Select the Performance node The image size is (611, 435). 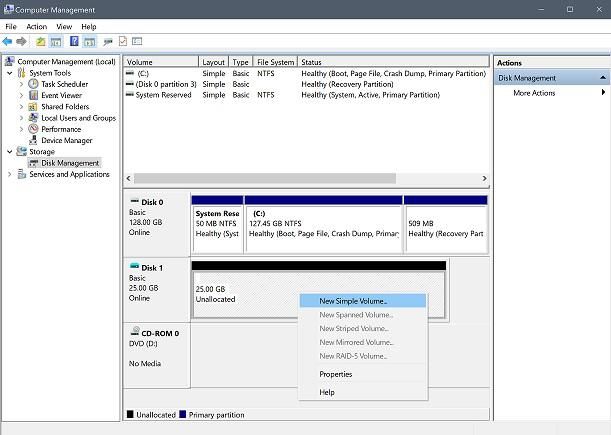pyautogui.click(x=61, y=129)
